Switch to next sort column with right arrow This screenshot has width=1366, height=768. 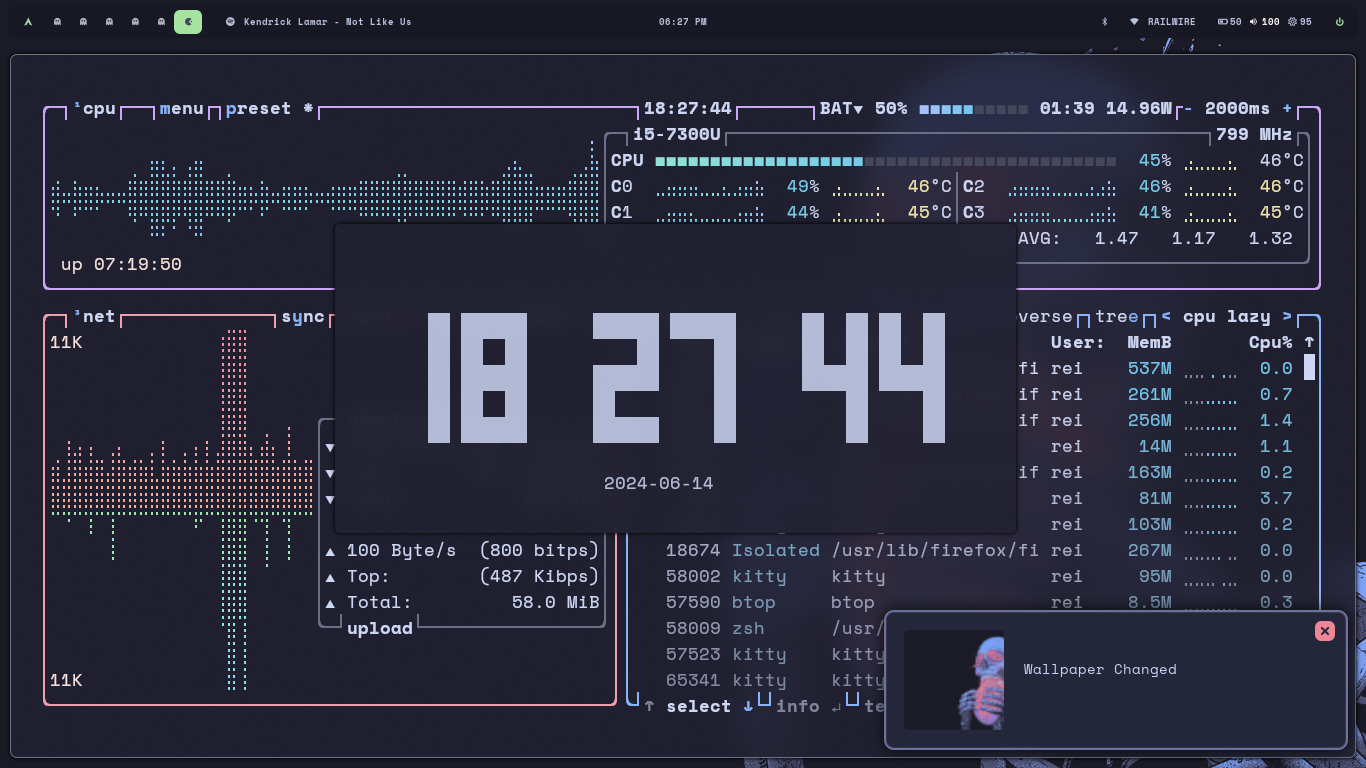point(1287,316)
